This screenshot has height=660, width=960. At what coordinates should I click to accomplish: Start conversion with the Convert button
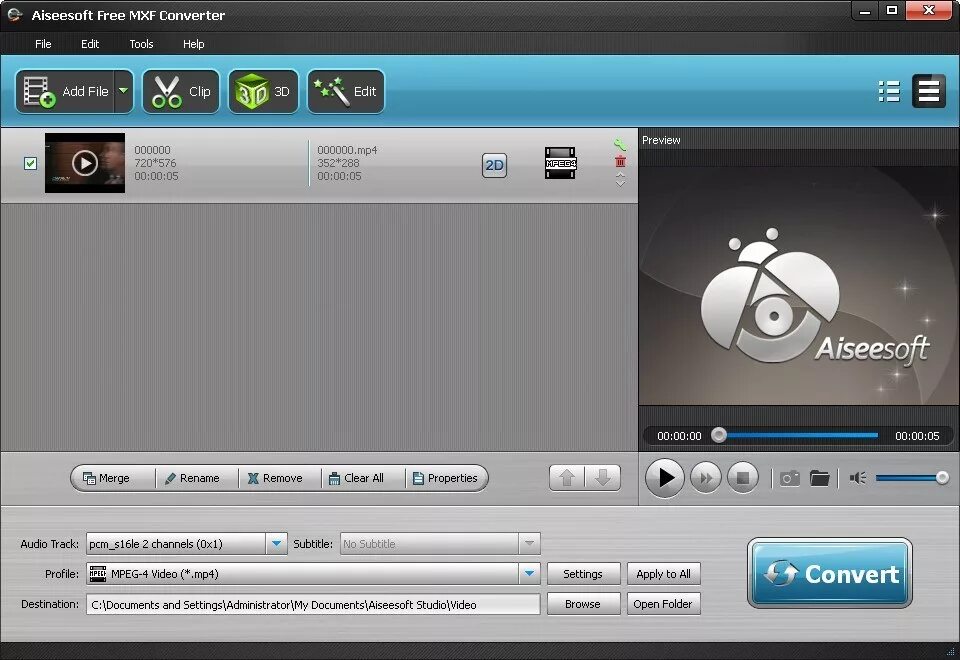(x=830, y=573)
